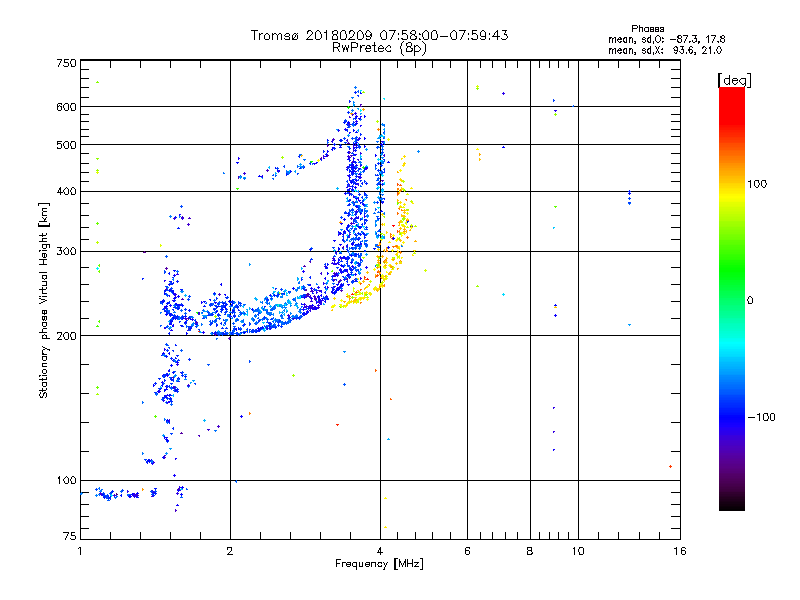
Task: Click the y-axis tick label "750"
Action: [x=66, y=63]
